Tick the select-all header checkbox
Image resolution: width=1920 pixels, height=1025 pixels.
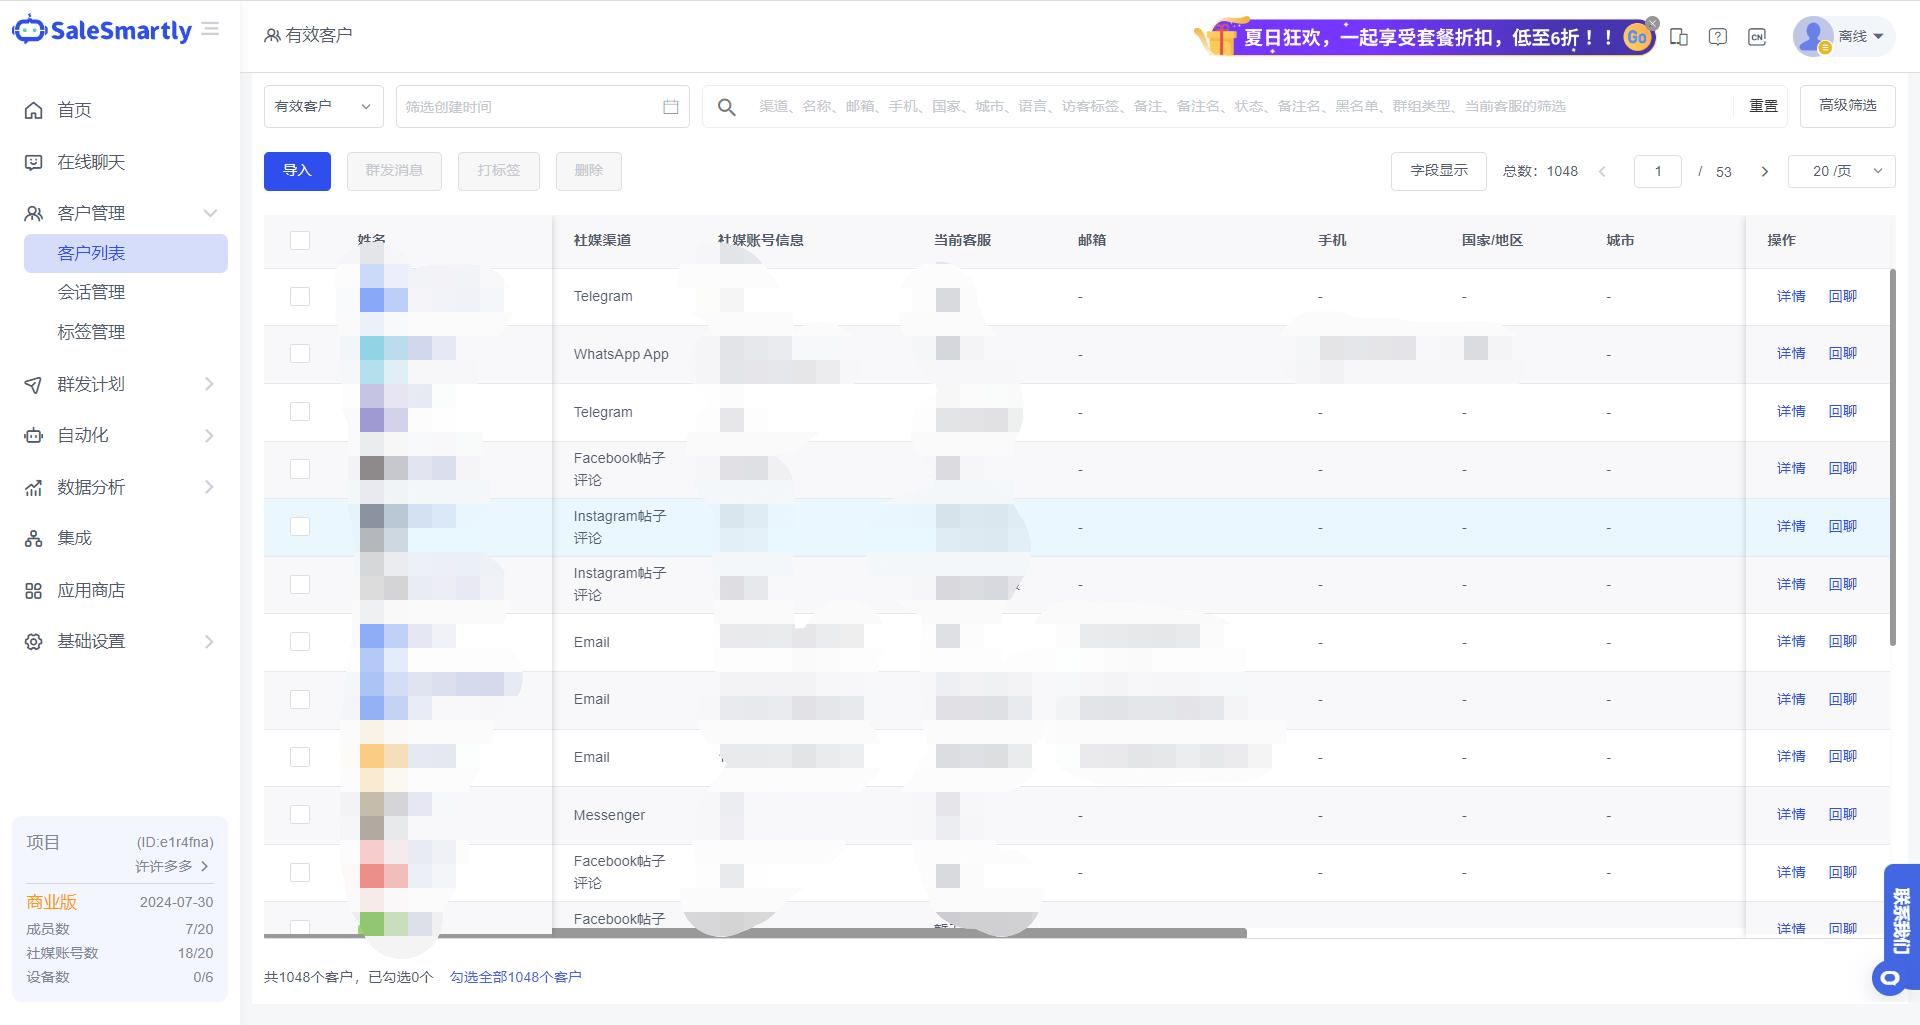tap(300, 240)
